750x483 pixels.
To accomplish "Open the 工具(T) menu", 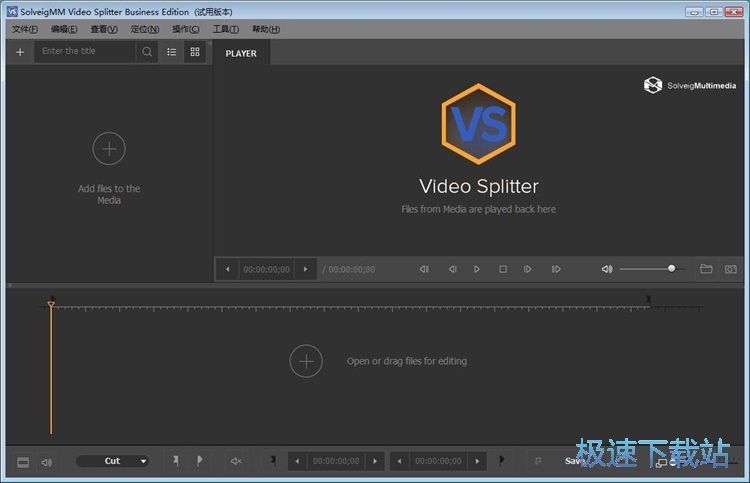I will [x=225, y=29].
